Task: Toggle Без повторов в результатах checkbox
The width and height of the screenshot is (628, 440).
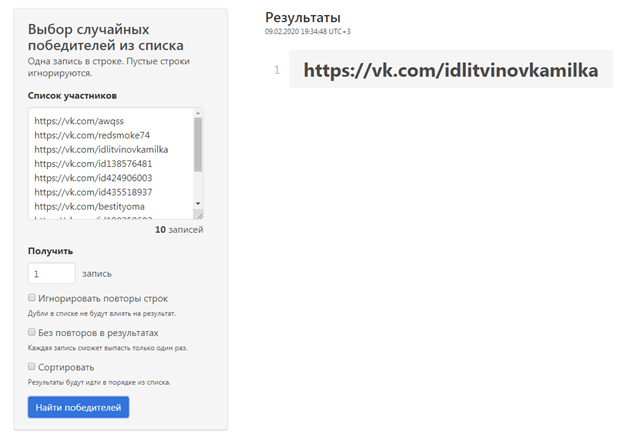Action: (32, 332)
